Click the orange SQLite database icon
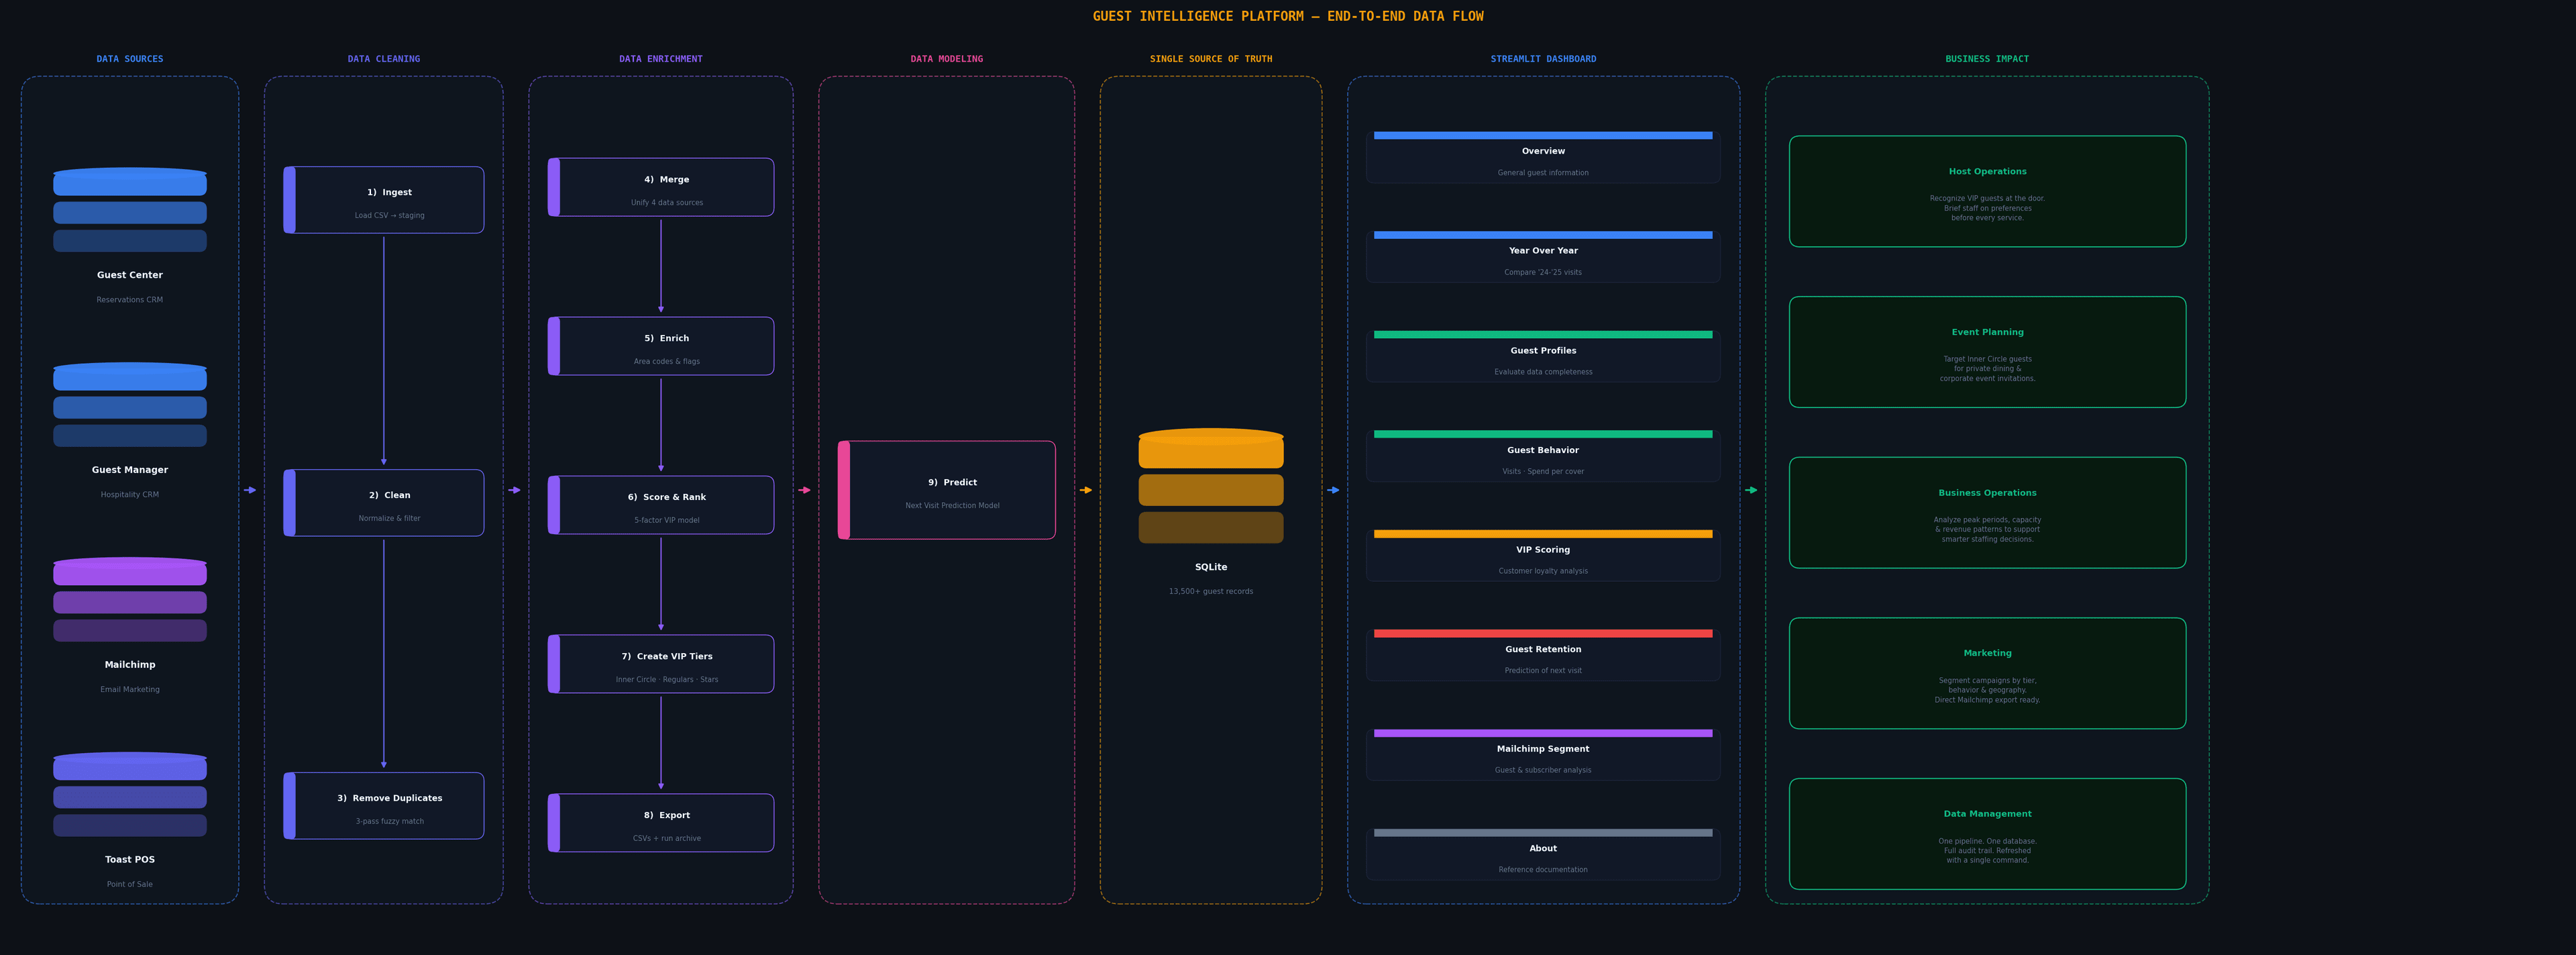This screenshot has height=955, width=2576. coord(1211,486)
